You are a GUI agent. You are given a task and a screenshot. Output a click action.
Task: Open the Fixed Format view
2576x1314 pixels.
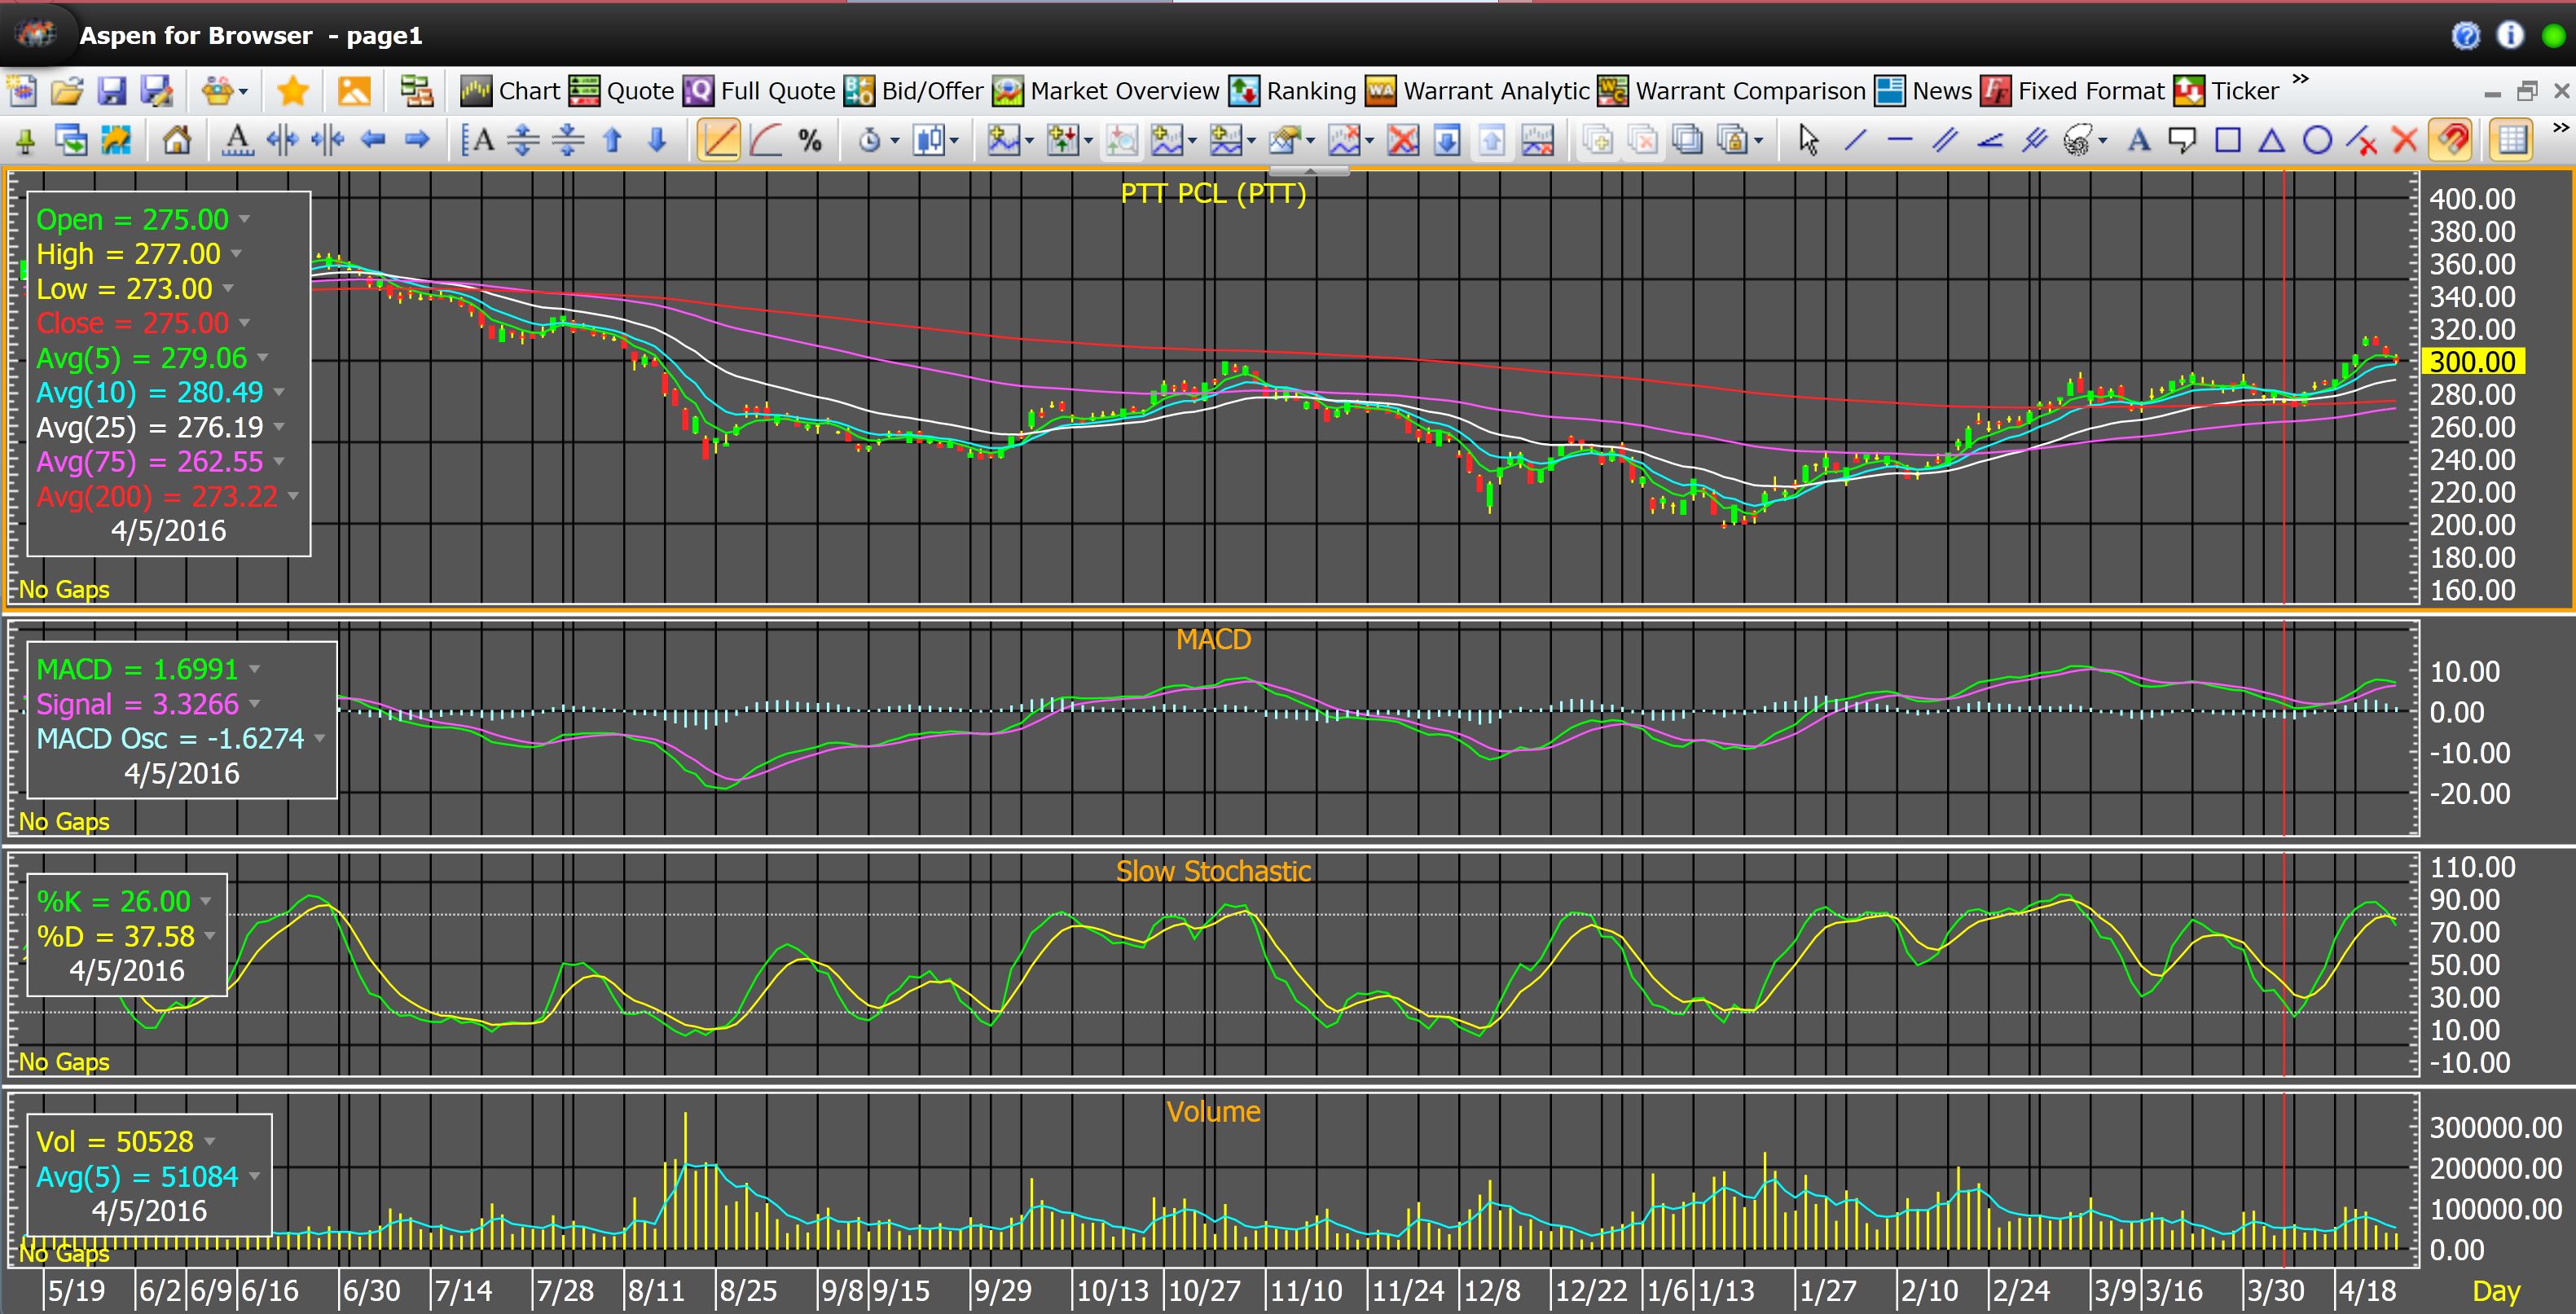point(2072,91)
